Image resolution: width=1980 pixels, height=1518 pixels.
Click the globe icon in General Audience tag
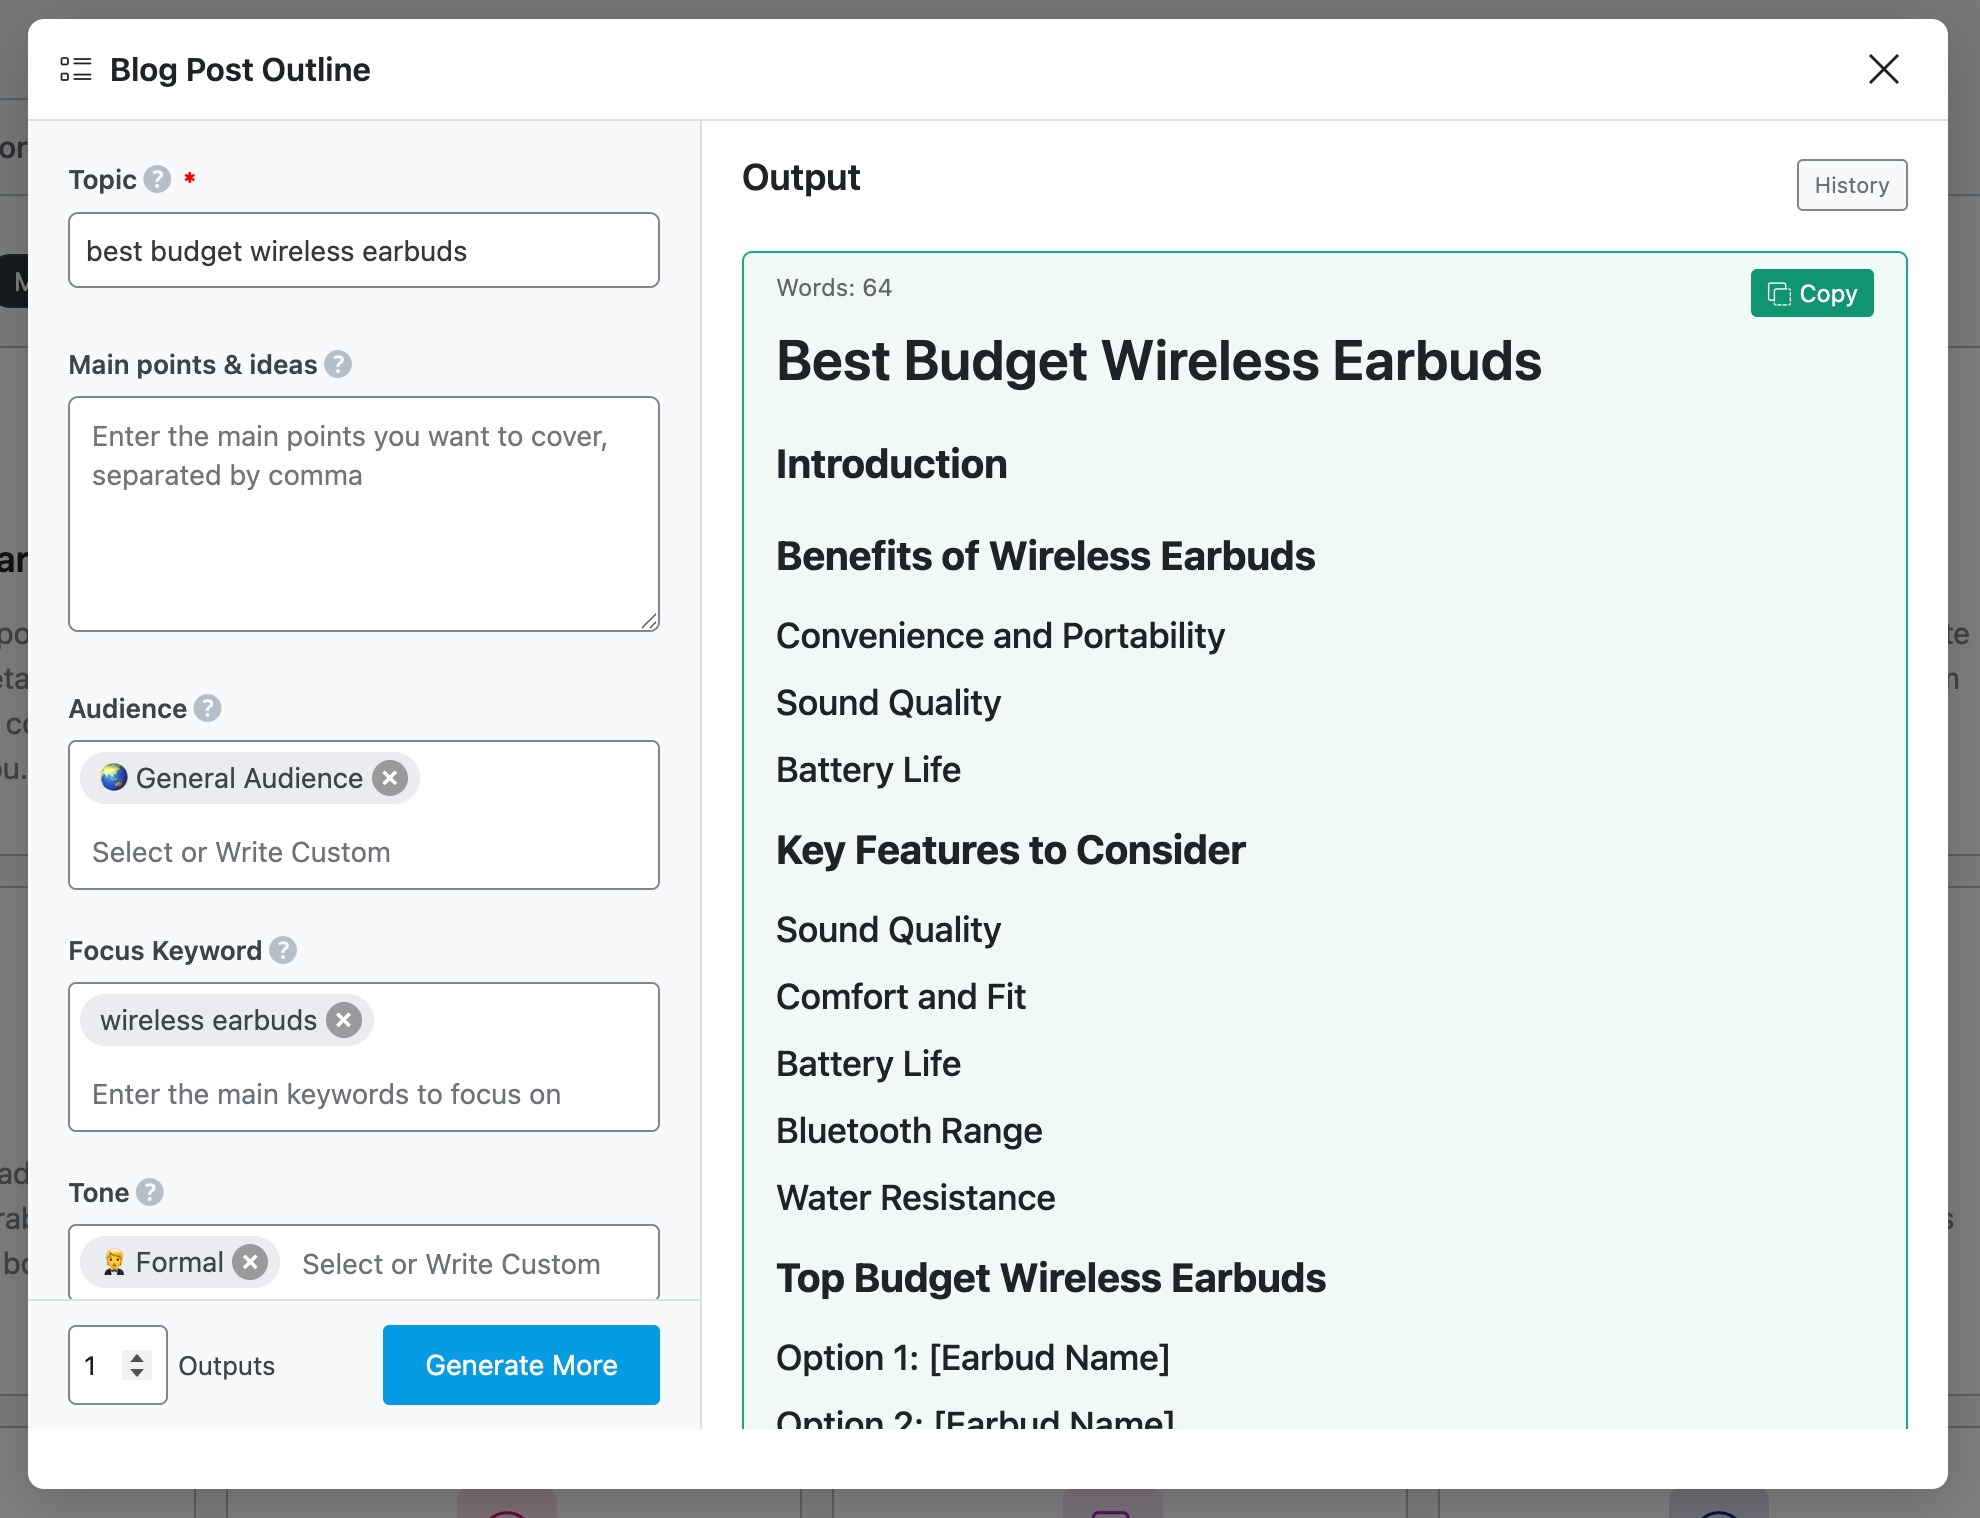pyautogui.click(x=114, y=777)
